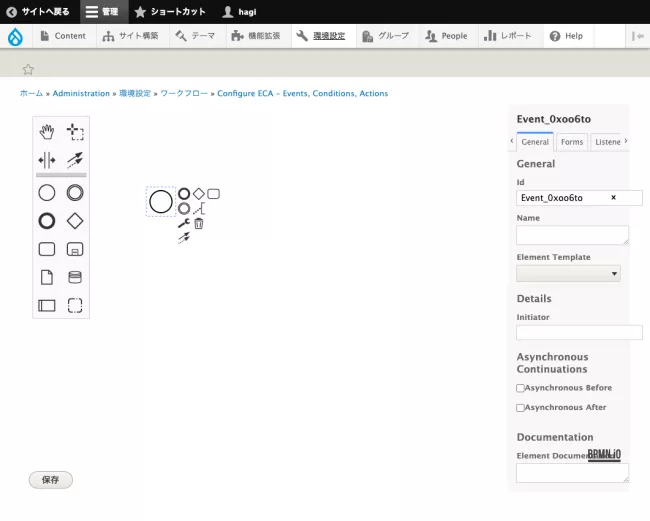Enable Asynchronous After checkbox
The height and width of the screenshot is (521, 650).
point(520,408)
